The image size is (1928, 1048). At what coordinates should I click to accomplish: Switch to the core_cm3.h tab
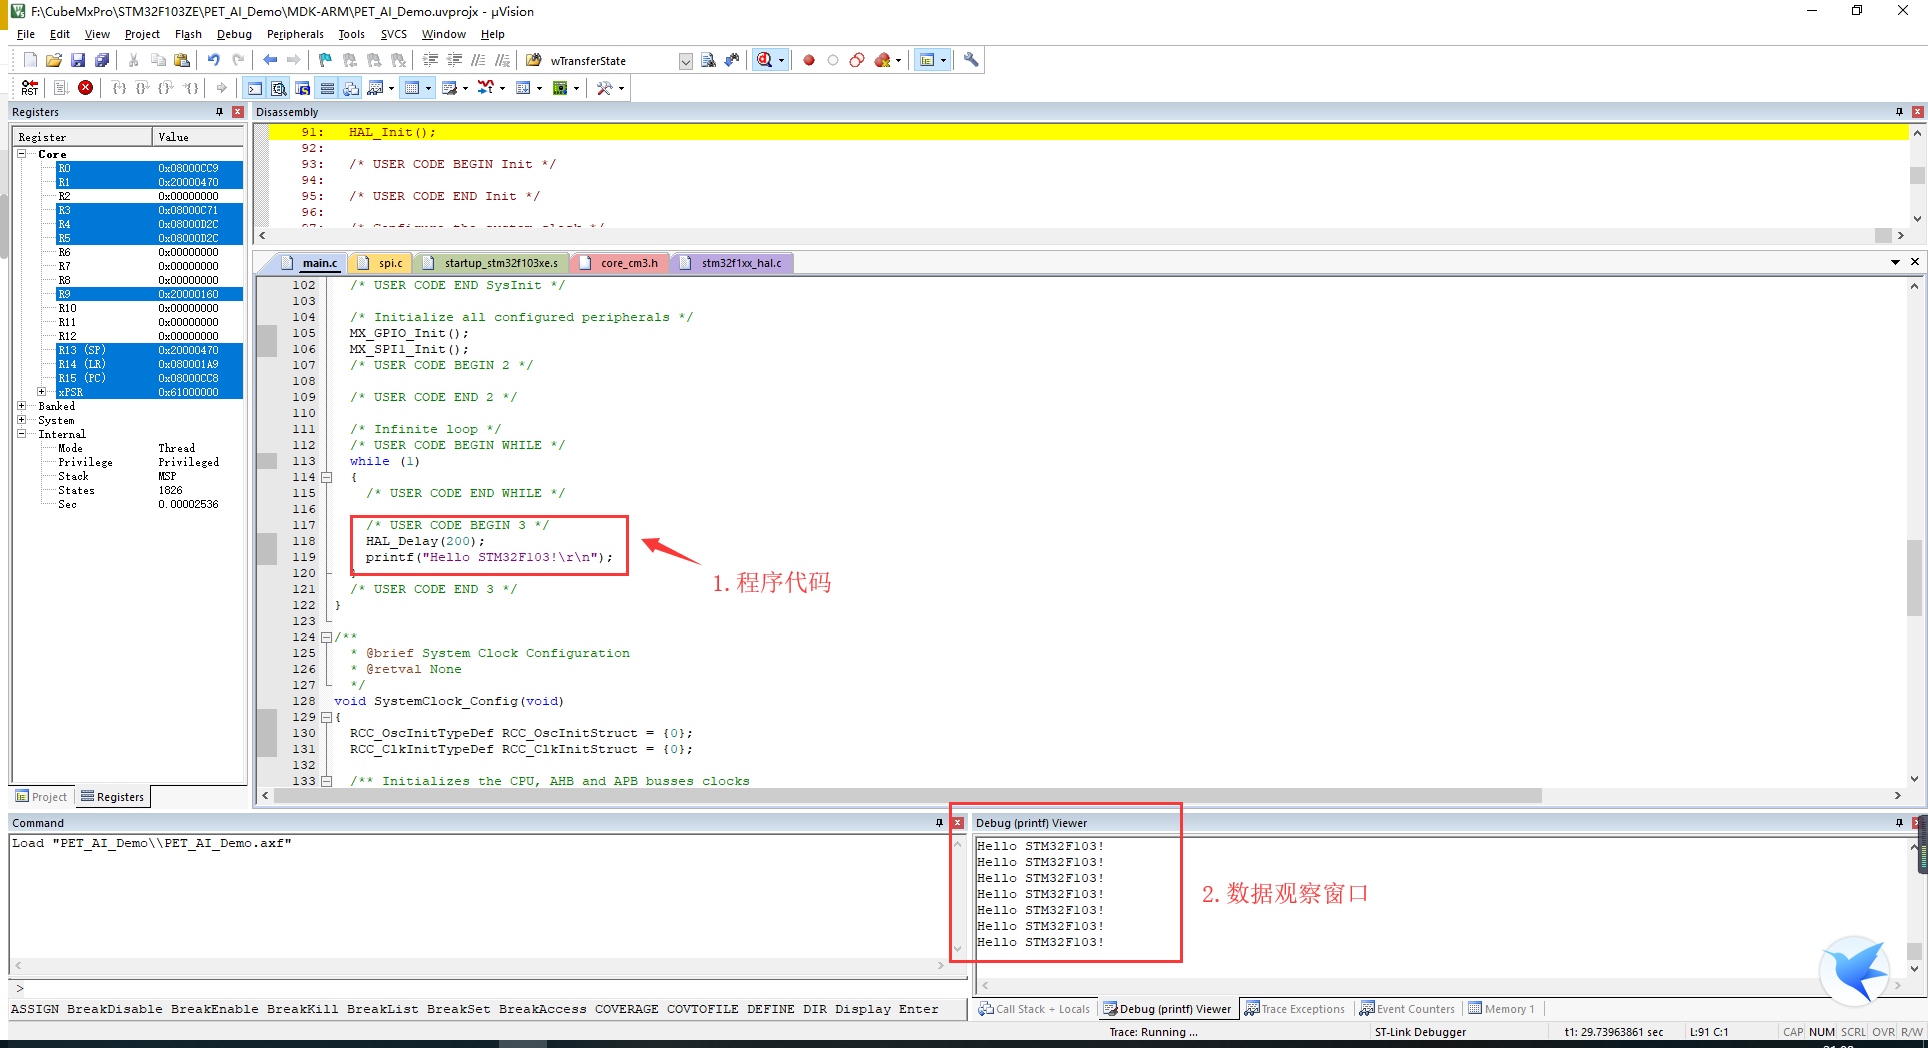coord(620,263)
